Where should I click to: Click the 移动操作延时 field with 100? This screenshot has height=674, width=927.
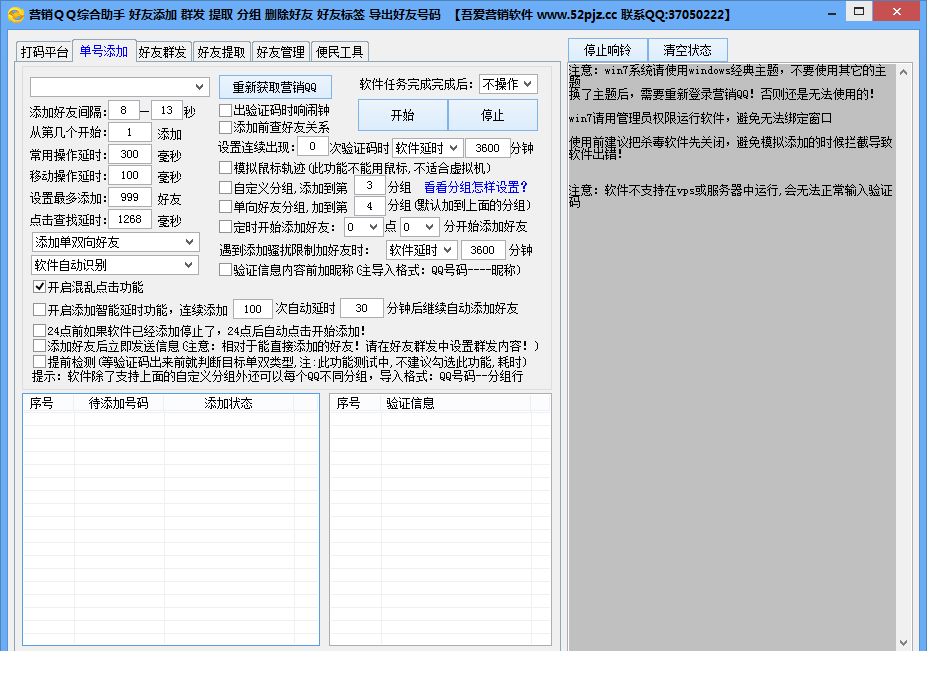[130, 176]
